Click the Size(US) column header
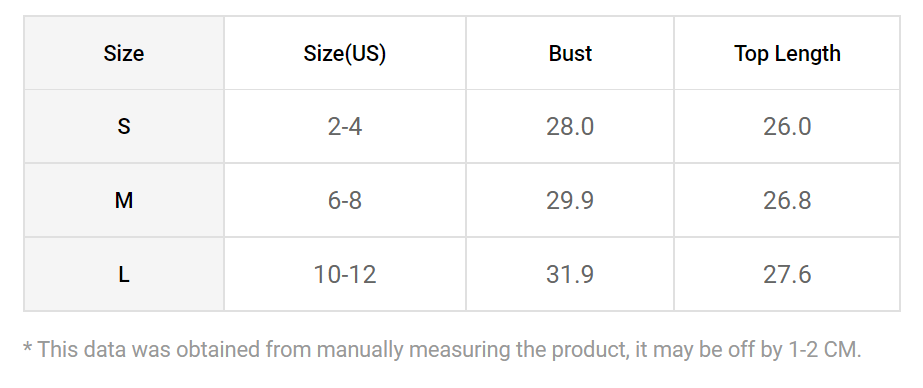The height and width of the screenshot is (388, 923). (x=345, y=53)
